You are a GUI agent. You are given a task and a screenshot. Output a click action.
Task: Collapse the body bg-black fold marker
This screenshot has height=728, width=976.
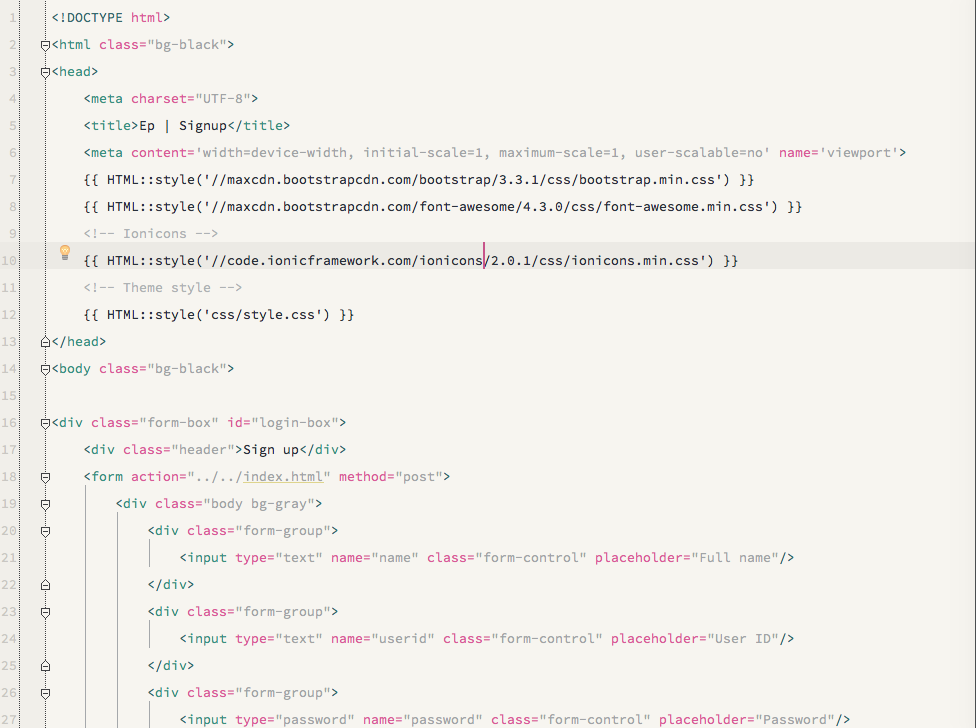click(45, 369)
